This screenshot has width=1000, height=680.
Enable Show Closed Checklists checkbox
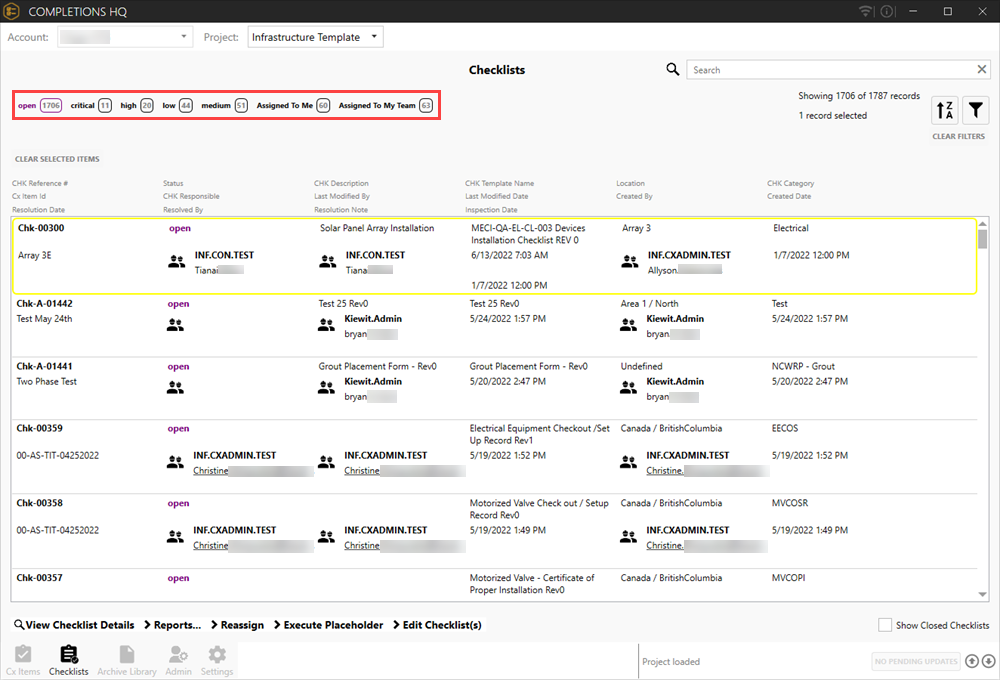(x=884, y=625)
